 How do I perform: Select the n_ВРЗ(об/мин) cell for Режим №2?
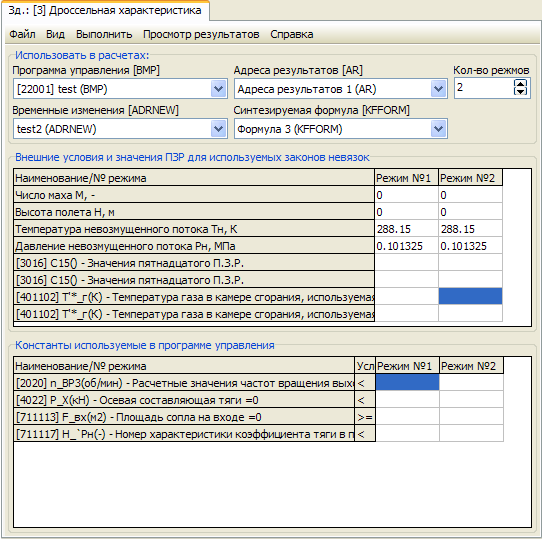(x=471, y=383)
